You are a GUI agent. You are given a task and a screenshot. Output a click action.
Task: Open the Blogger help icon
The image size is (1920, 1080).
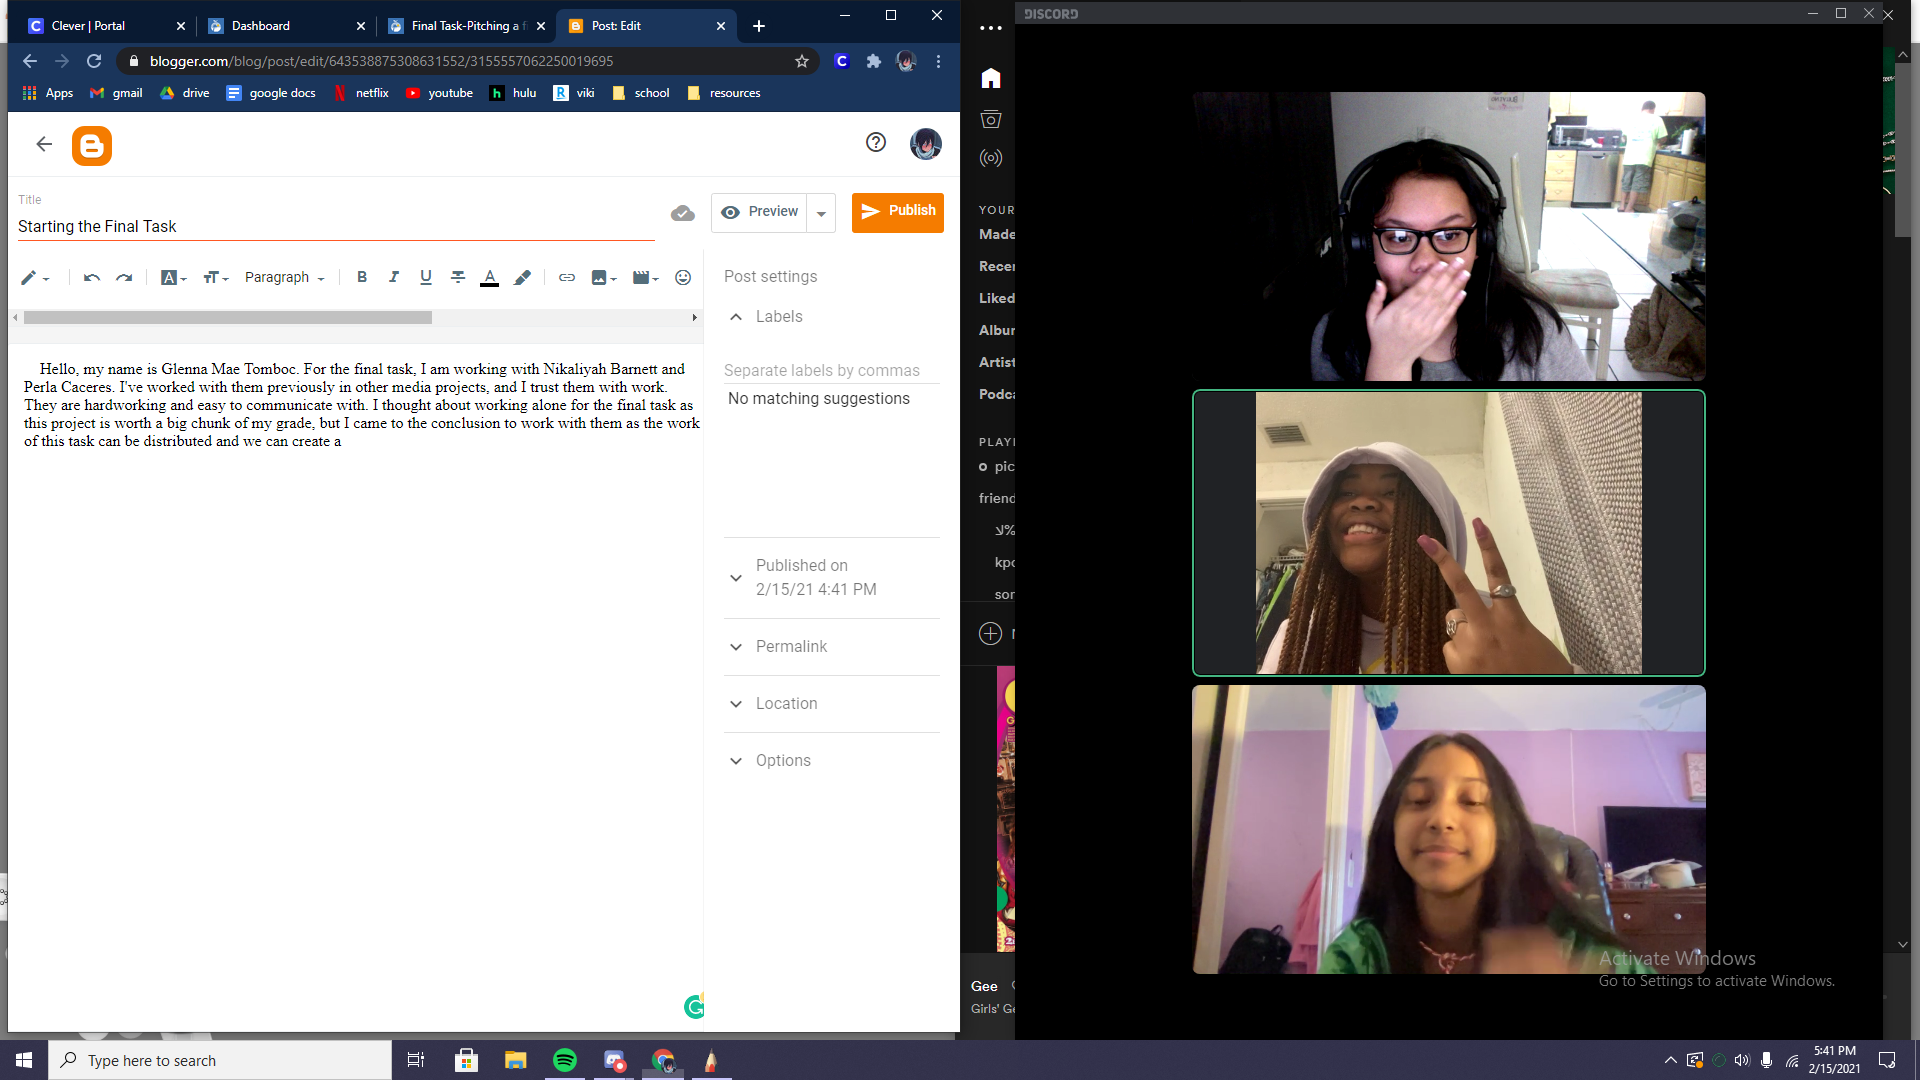tap(876, 142)
